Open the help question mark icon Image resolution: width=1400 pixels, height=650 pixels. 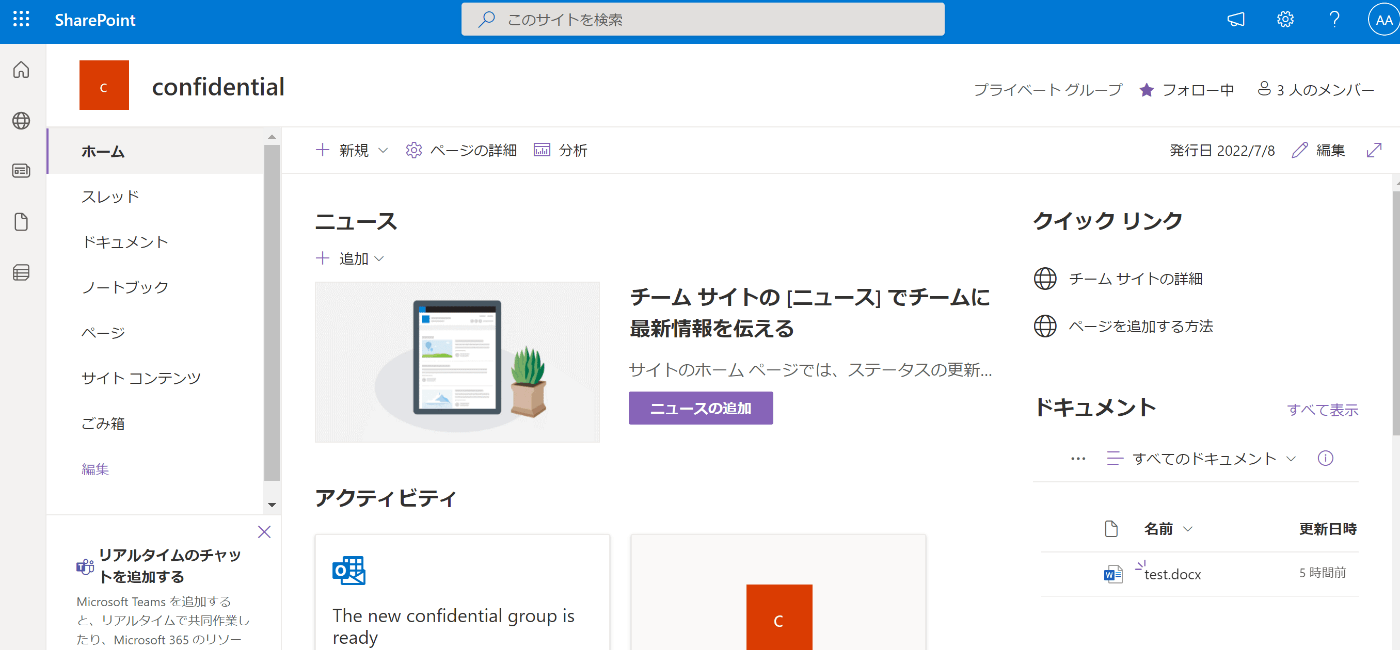tap(1335, 20)
